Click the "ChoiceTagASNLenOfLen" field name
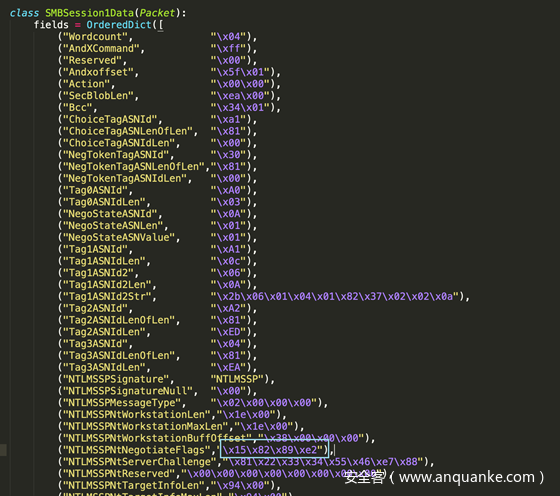 (128, 131)
